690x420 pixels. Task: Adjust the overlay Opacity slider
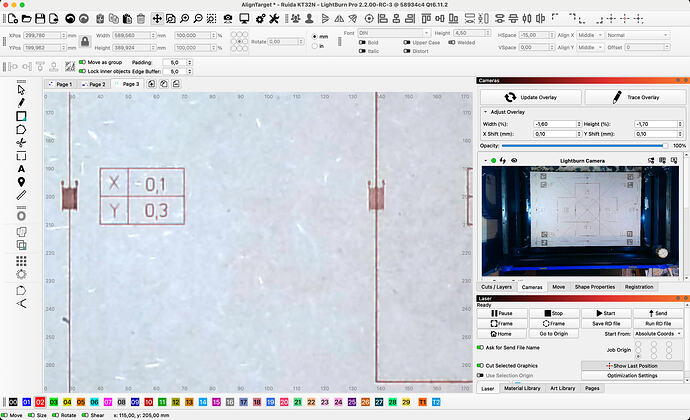click(584, 146)
